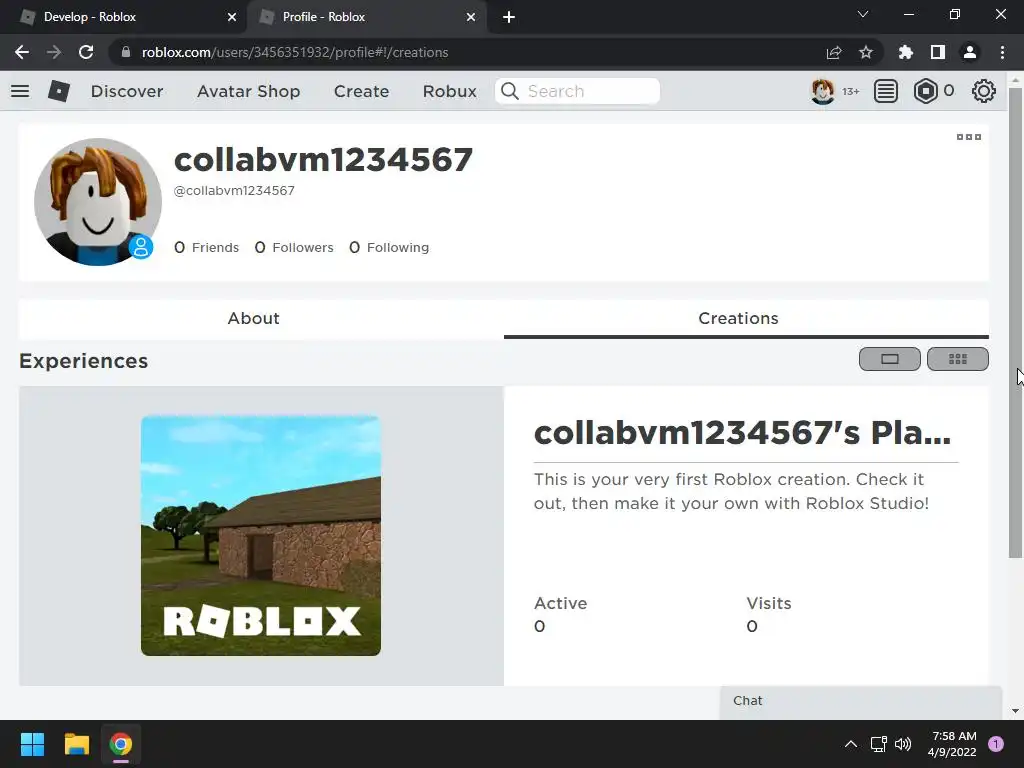Click the profile avatar picture

coord(98,202)
